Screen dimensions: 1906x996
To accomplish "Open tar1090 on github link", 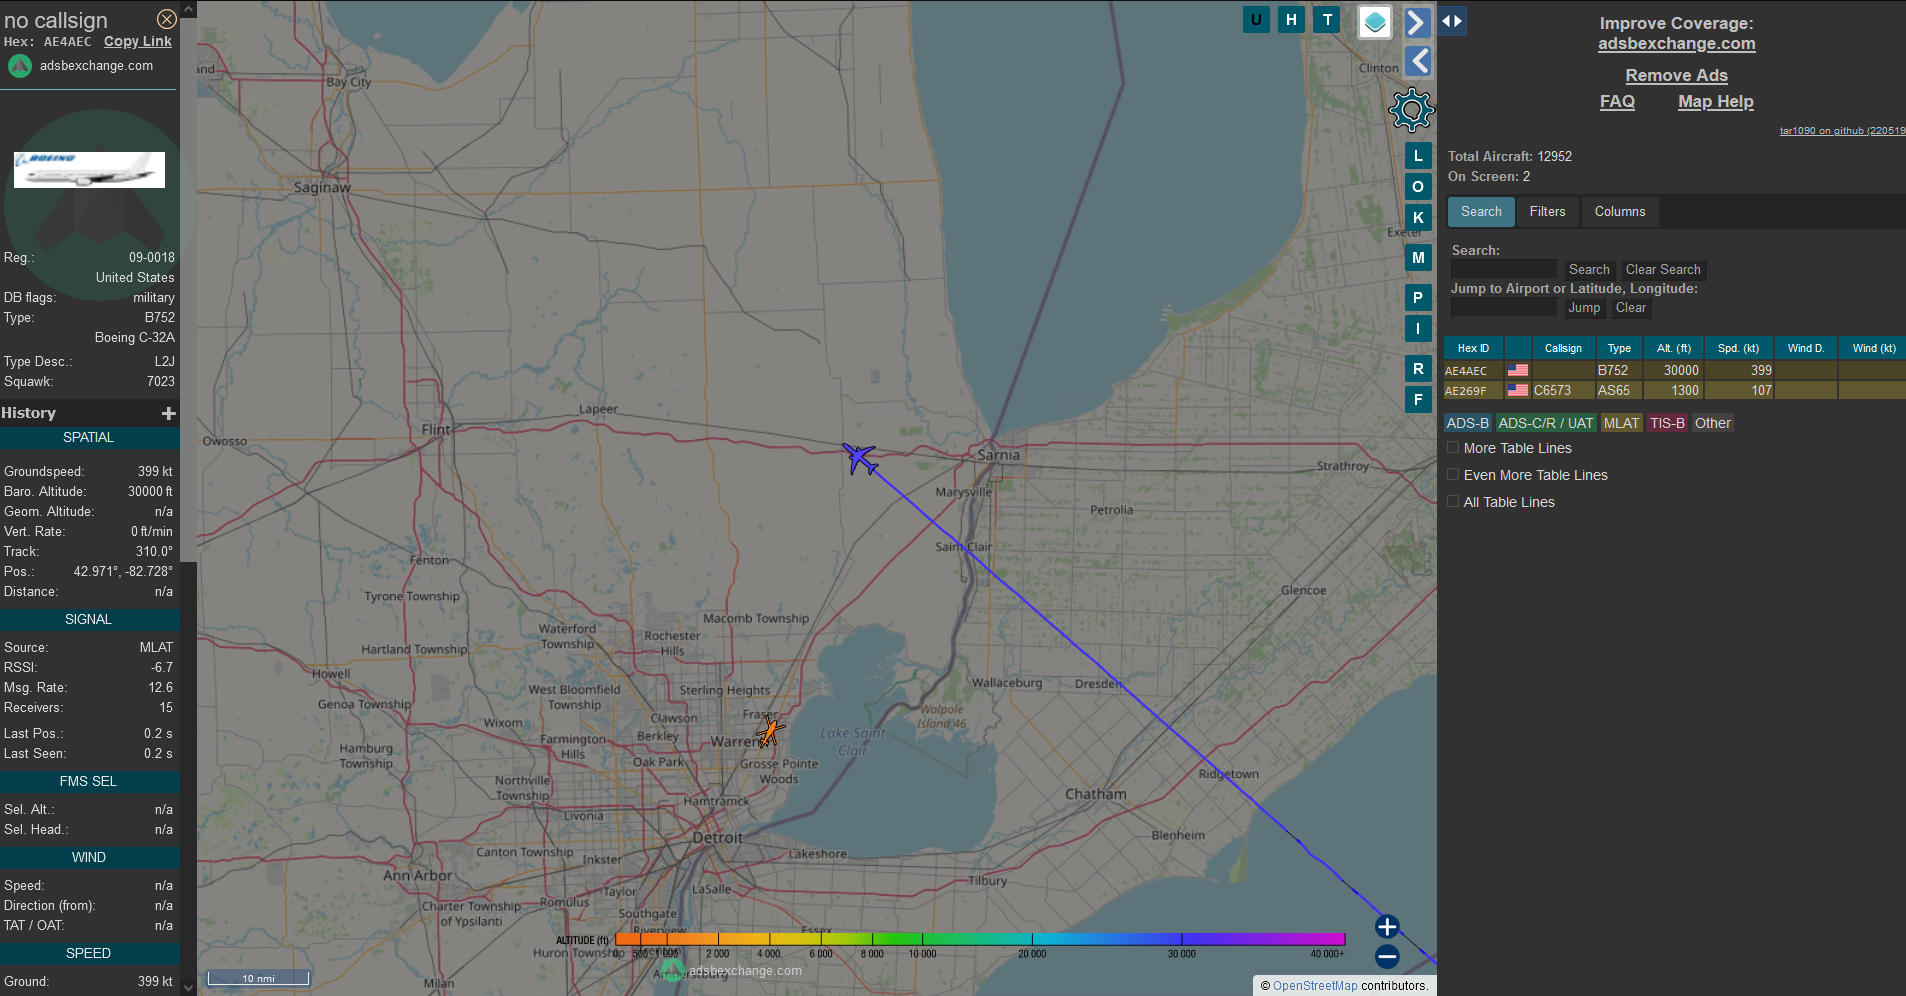I will tap(1842, 131).
